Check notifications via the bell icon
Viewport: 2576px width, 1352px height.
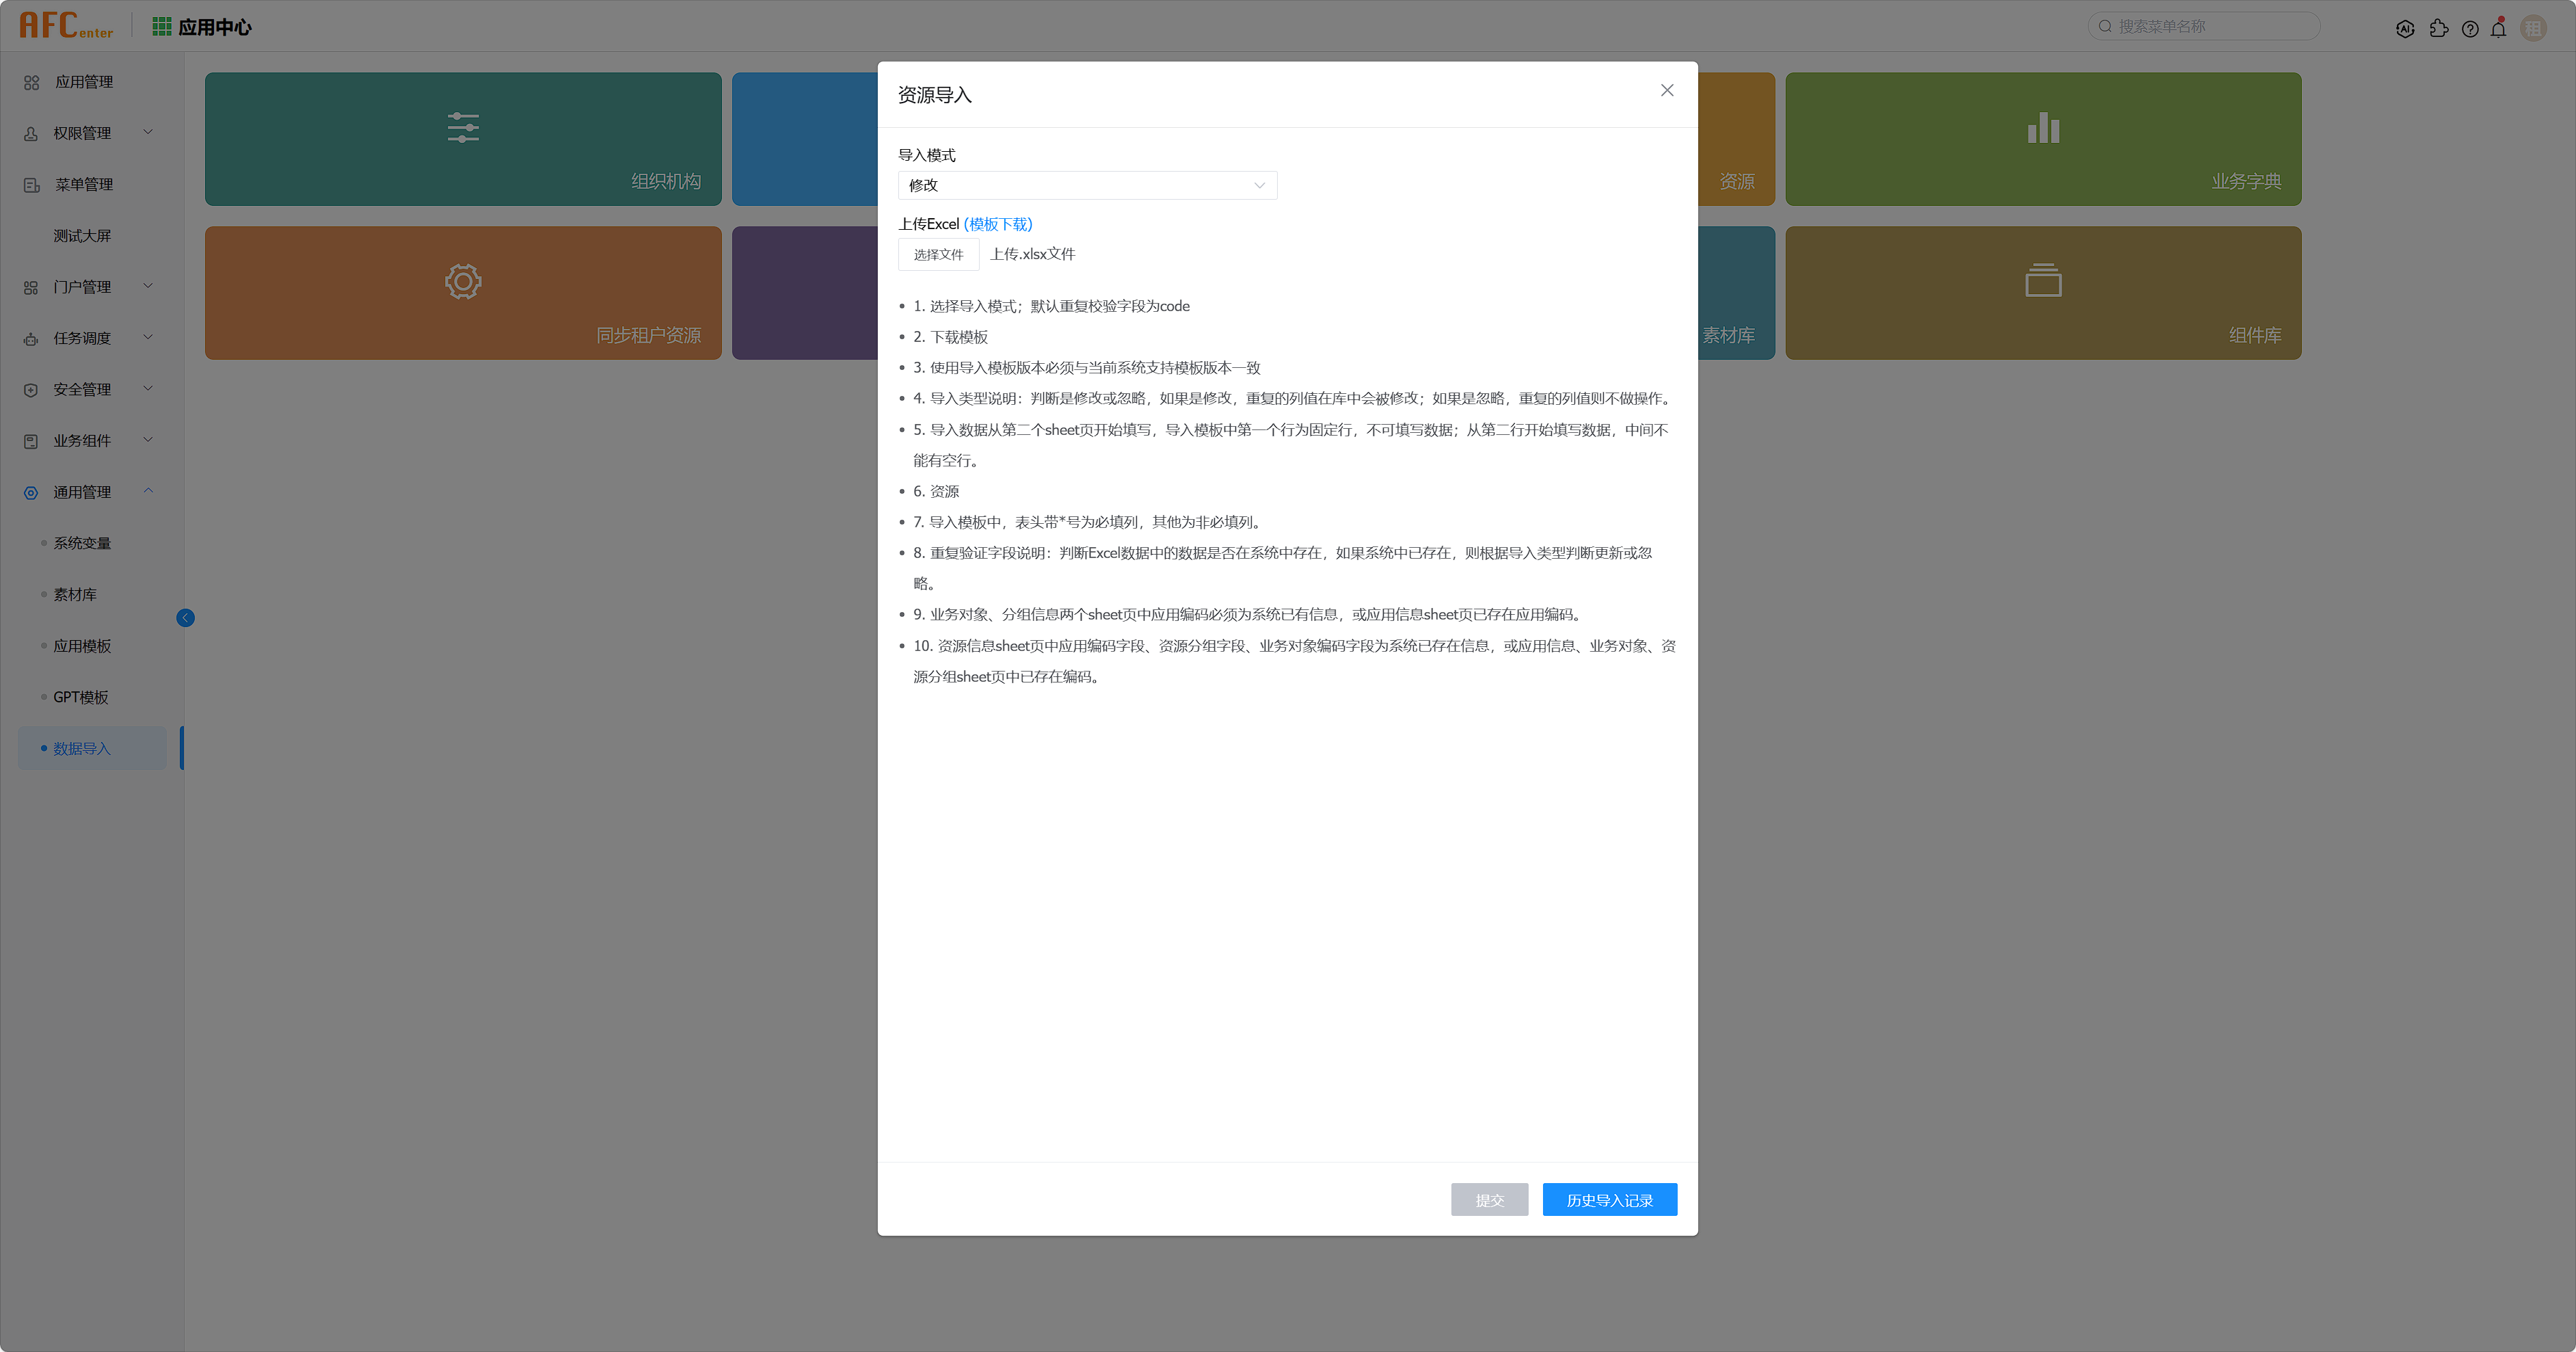click(2499, 28)
